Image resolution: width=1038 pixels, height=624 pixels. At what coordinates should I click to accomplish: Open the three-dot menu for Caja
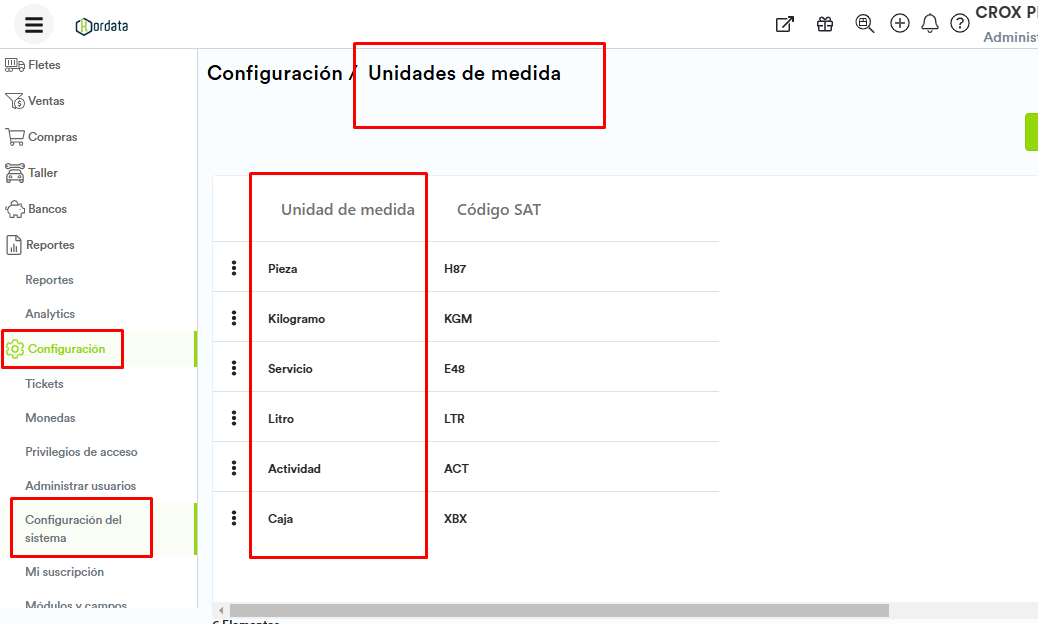click(234, 518)
